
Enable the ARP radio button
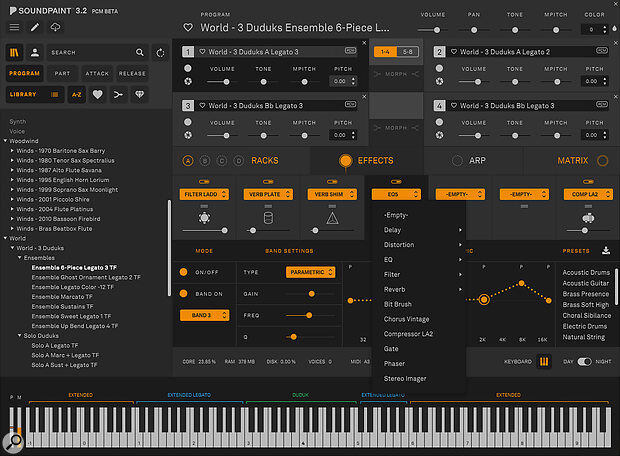pyautogui.click(x=457, y=161)
